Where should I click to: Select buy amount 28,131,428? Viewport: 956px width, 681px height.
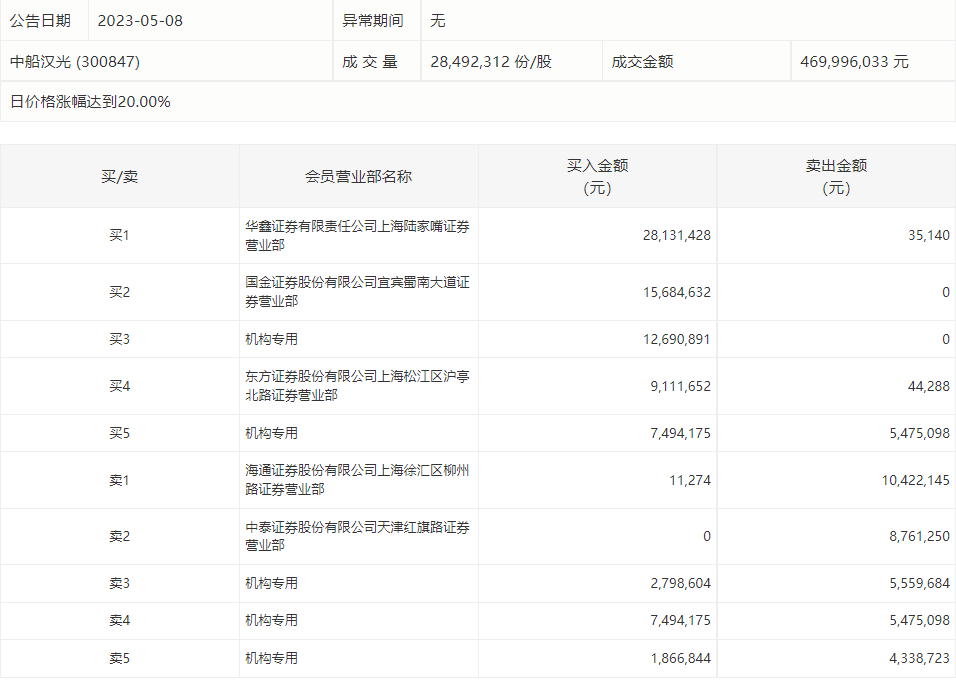[x=677, y=235]
